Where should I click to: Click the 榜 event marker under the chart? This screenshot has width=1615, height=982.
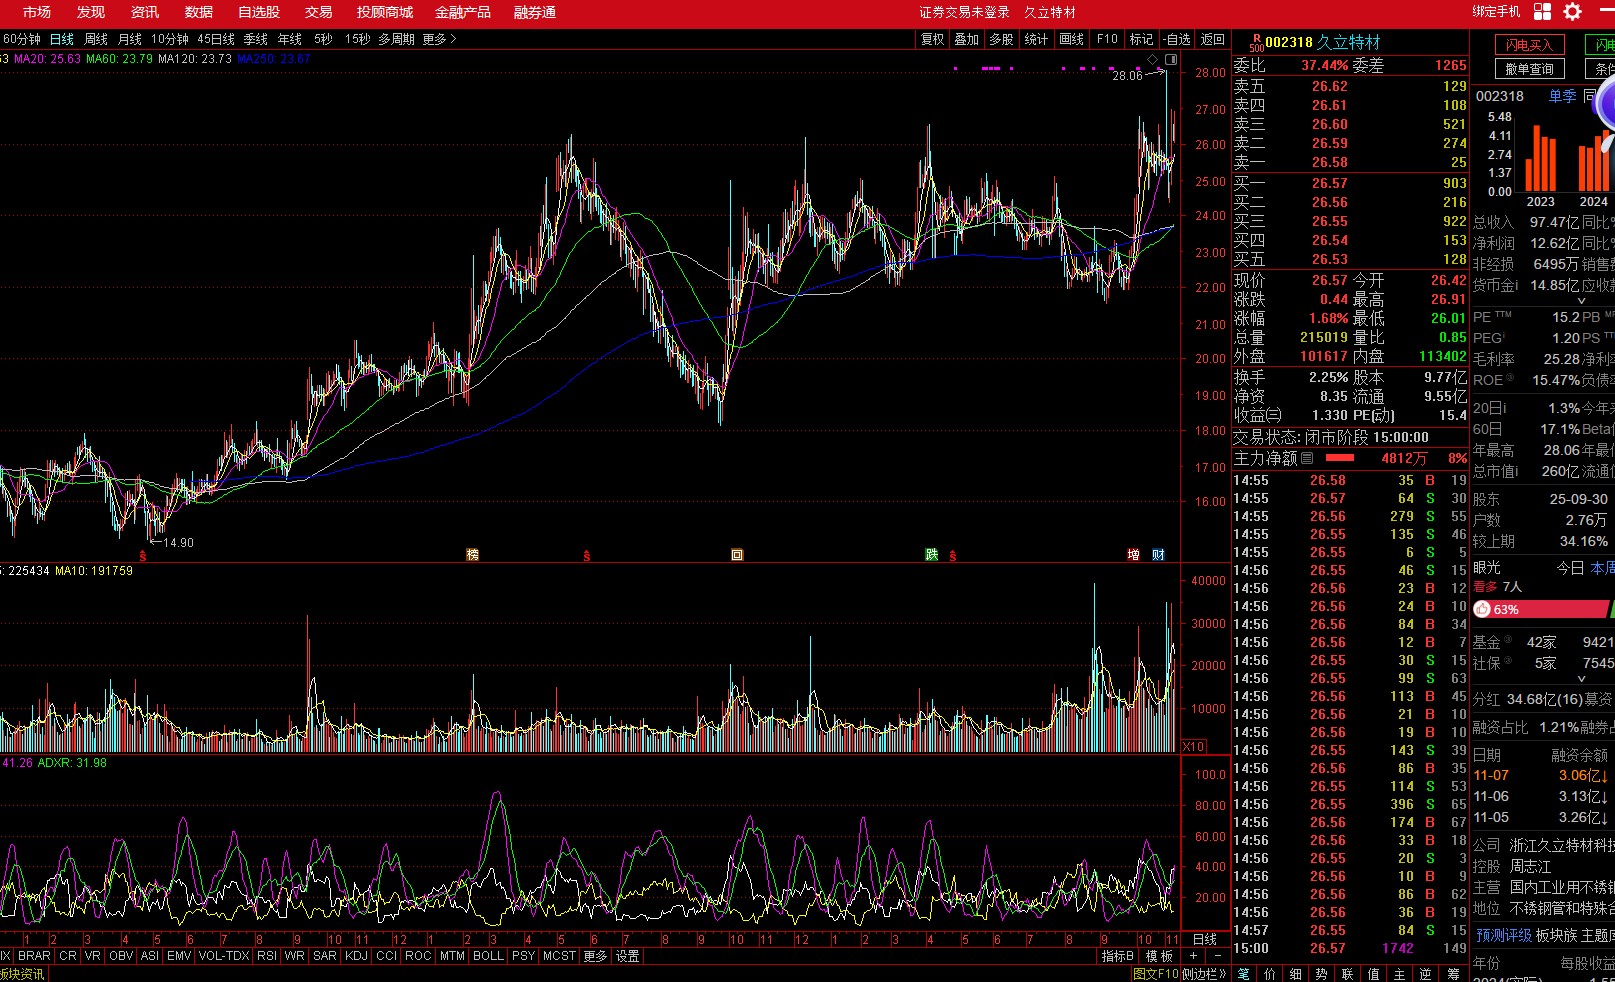473,555
